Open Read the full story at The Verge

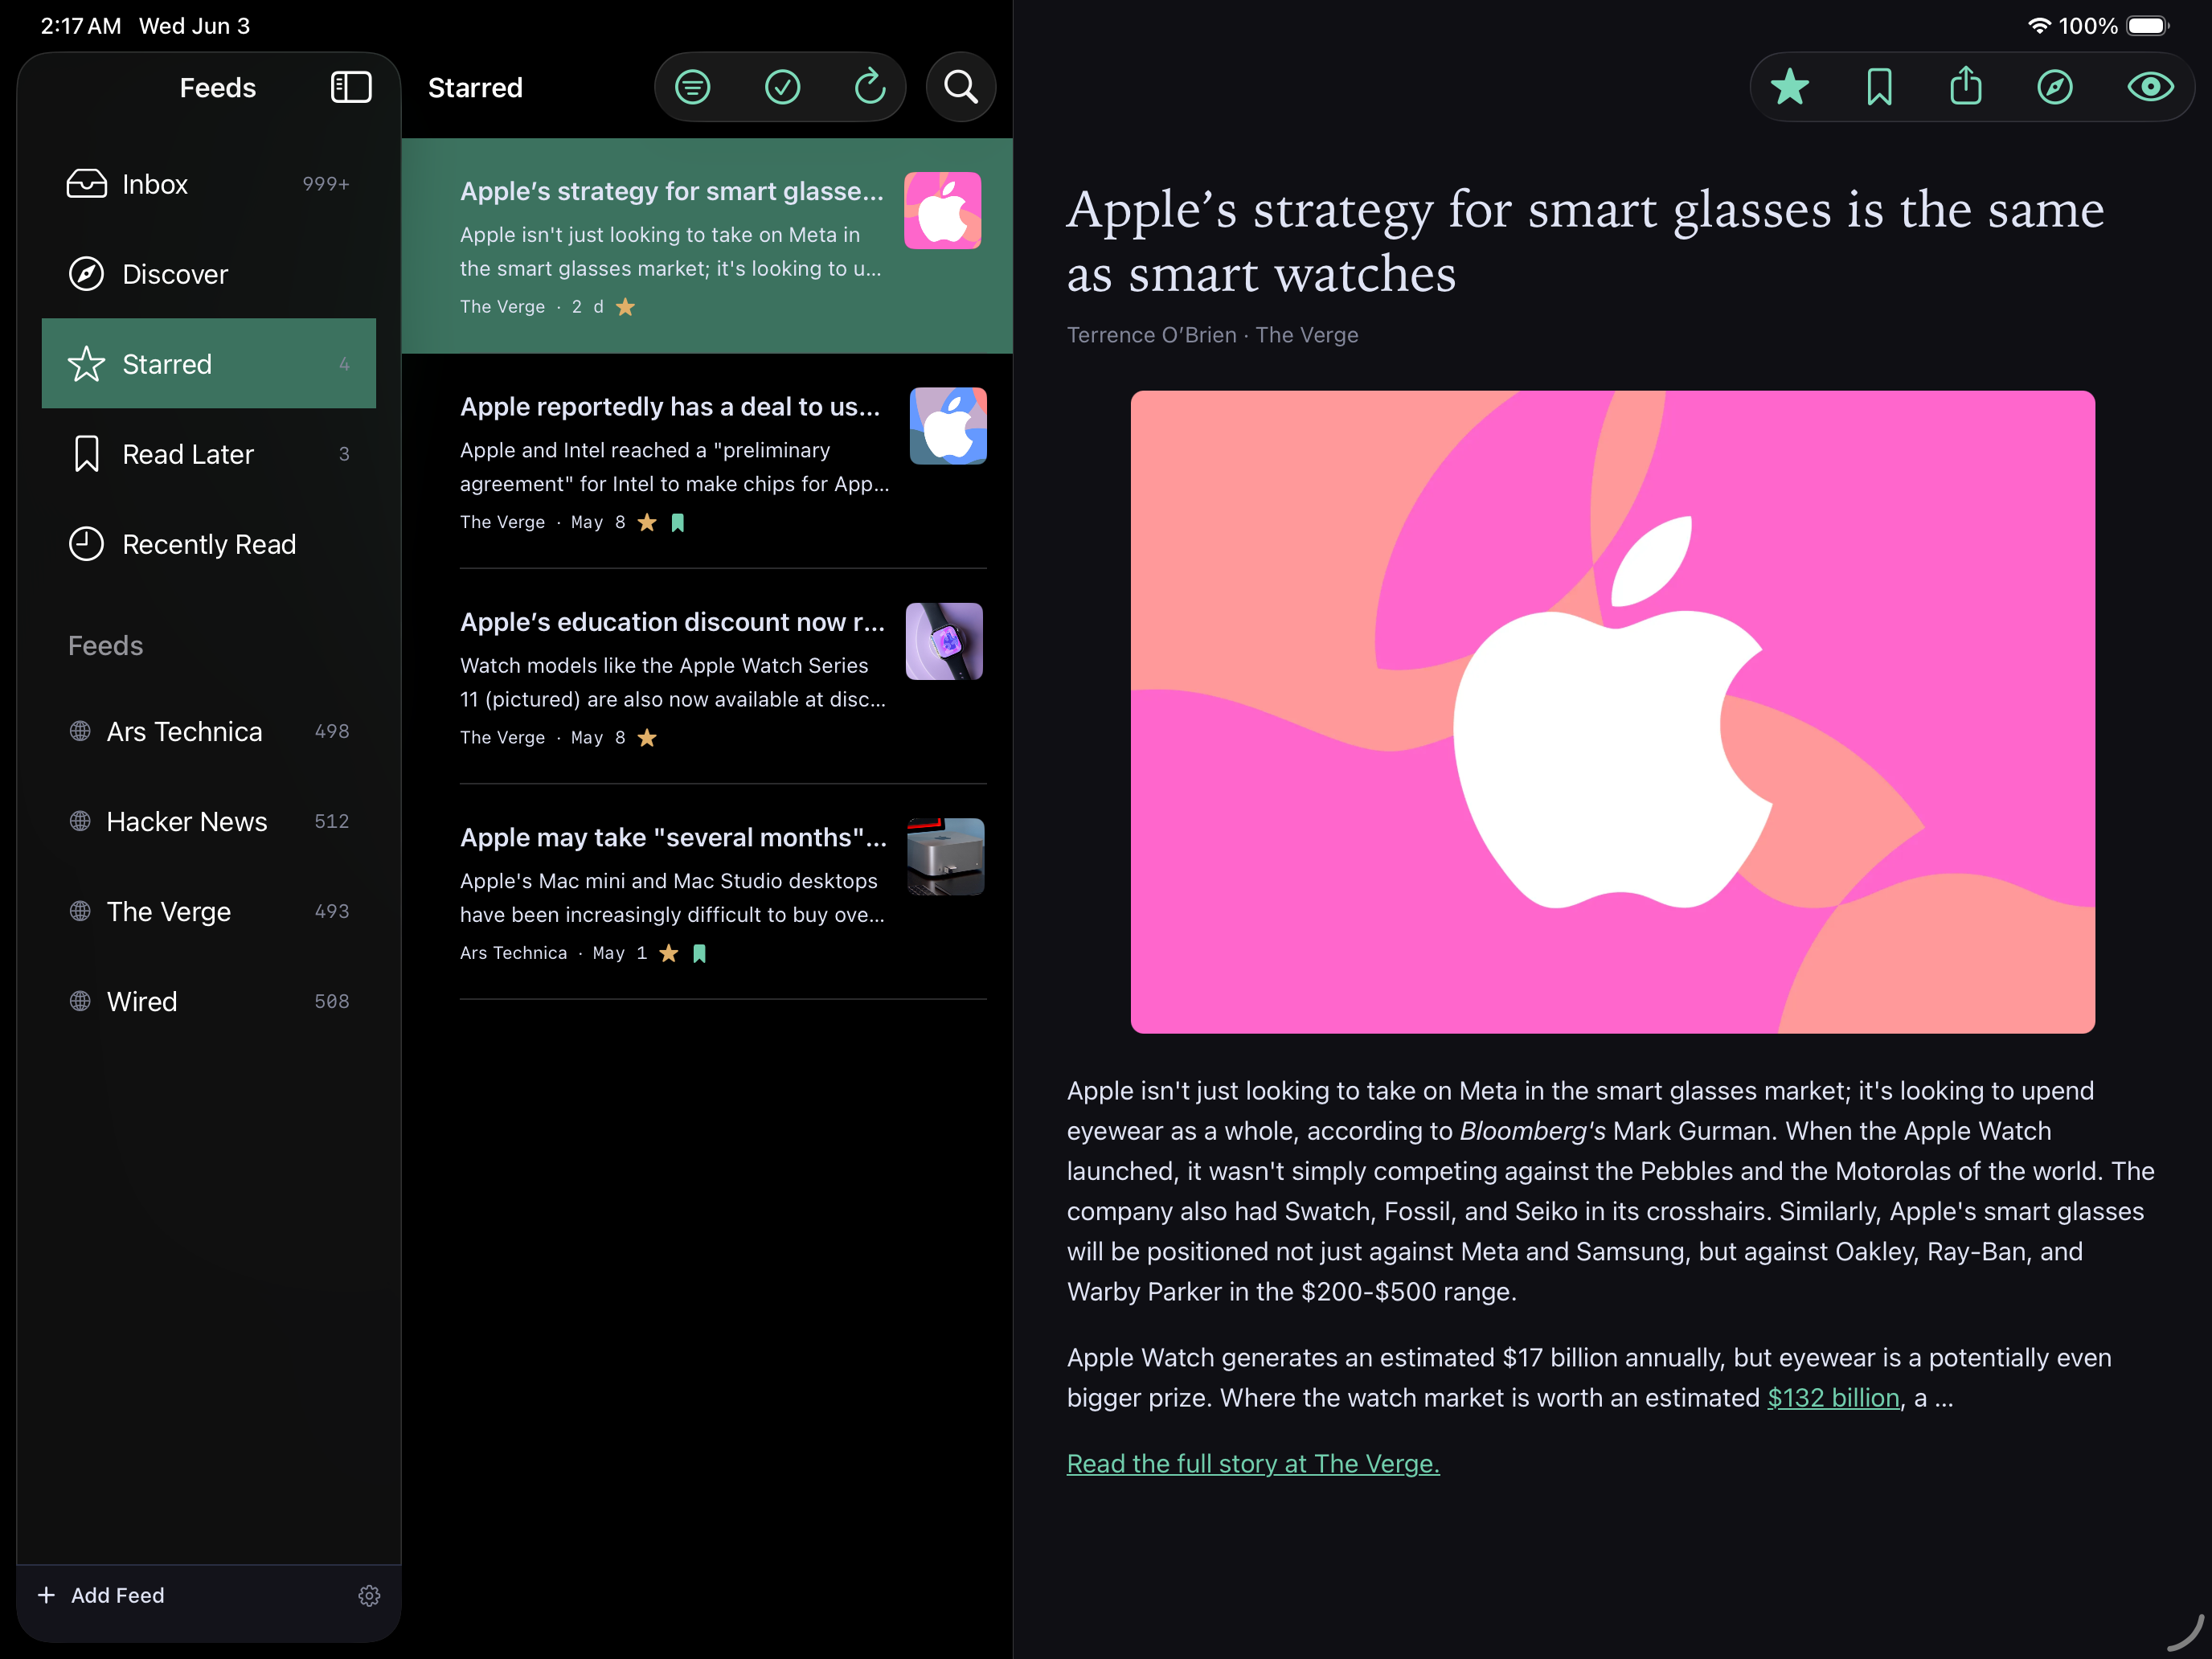pyautogui.click(x=1253, y=1464)
